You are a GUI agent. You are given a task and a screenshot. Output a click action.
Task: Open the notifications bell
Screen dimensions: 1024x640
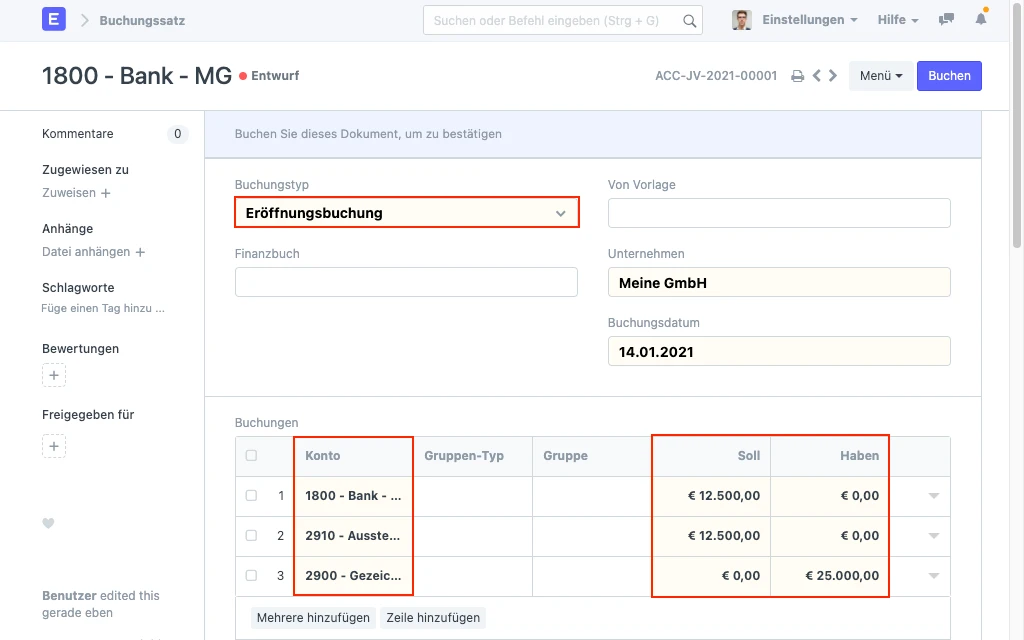click(x=981, y=20)
